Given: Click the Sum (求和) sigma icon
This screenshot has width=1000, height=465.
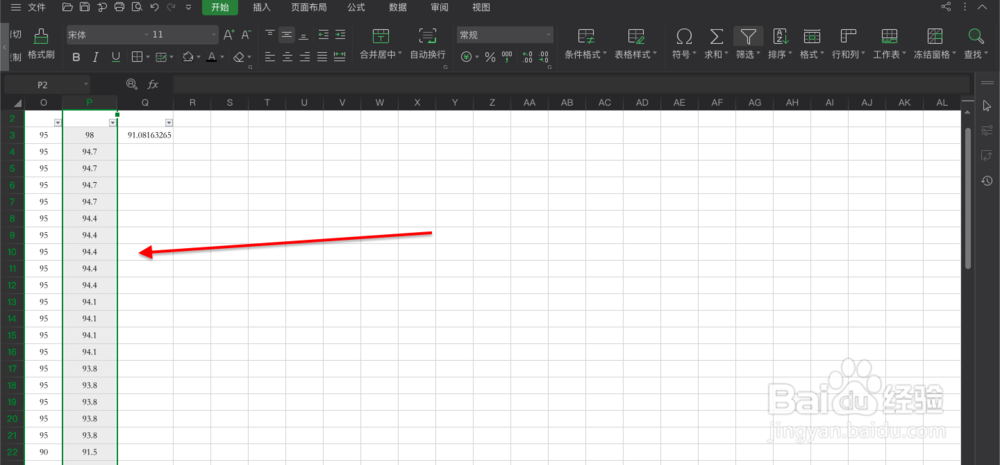Looking at the screenshot, I should tap(717, 36).
